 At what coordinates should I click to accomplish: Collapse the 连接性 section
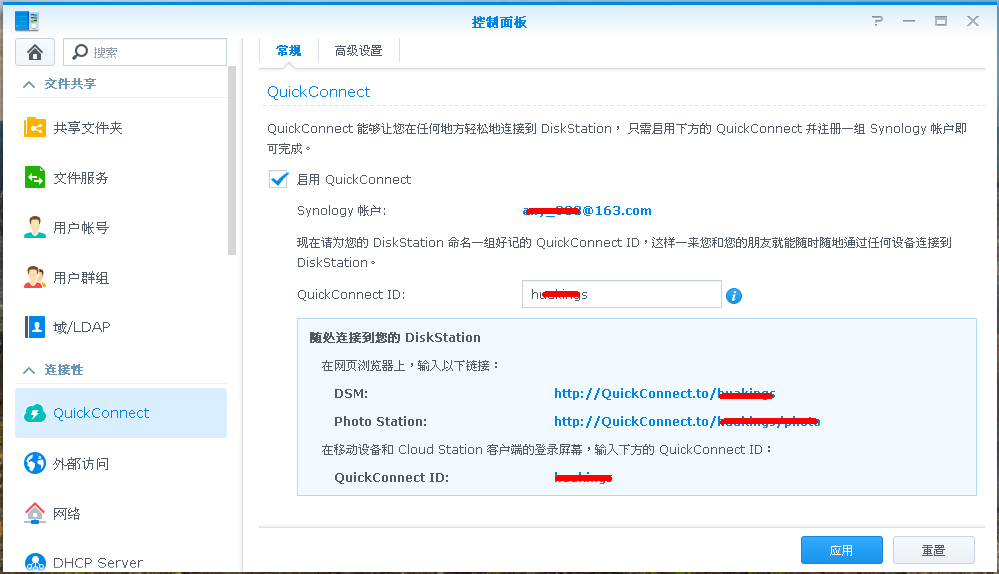click(x=29, y=370)
